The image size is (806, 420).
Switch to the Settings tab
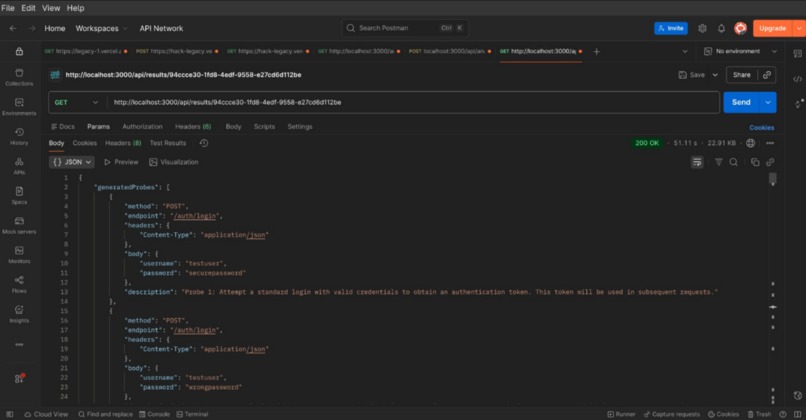pos(300,126)
